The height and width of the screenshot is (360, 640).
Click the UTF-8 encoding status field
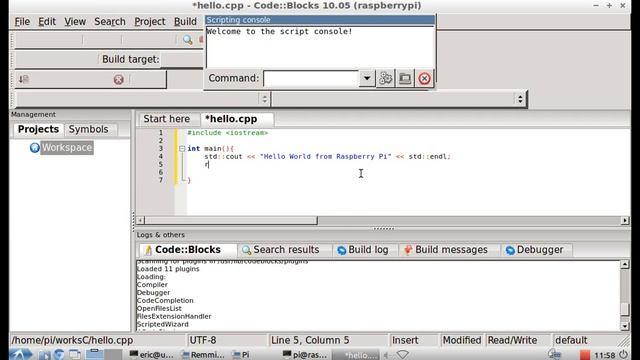click(203, 340)
